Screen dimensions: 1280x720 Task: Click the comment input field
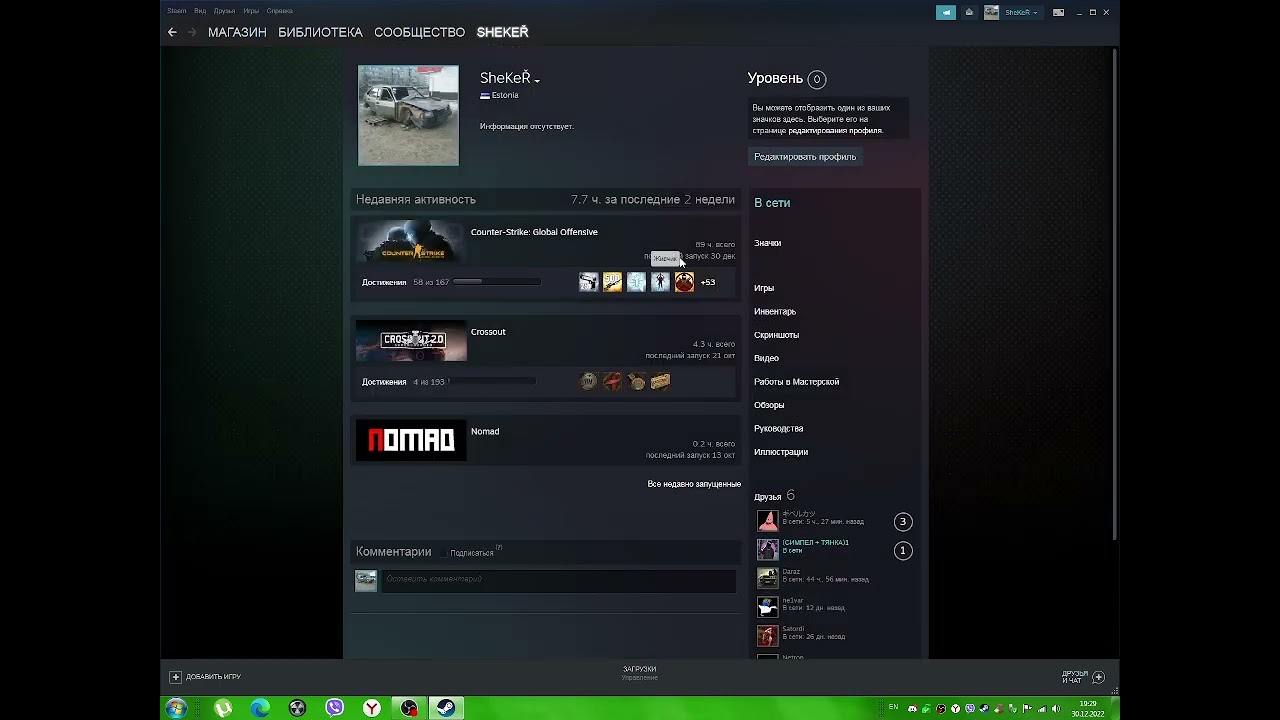pos(559,580)
